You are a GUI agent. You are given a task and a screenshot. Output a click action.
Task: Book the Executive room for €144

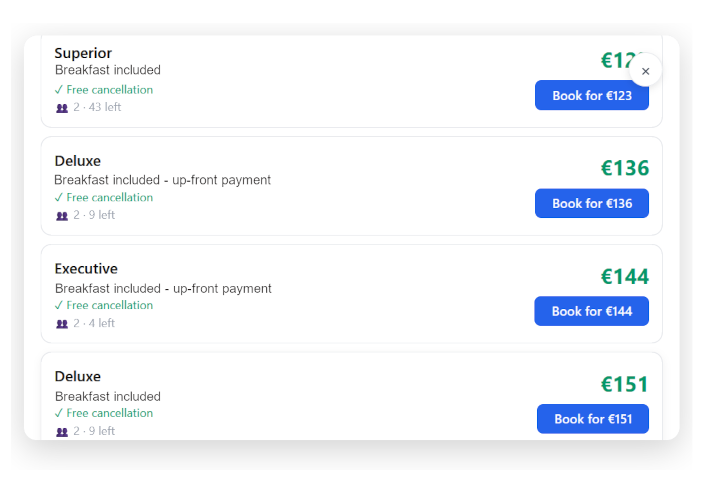591,311
